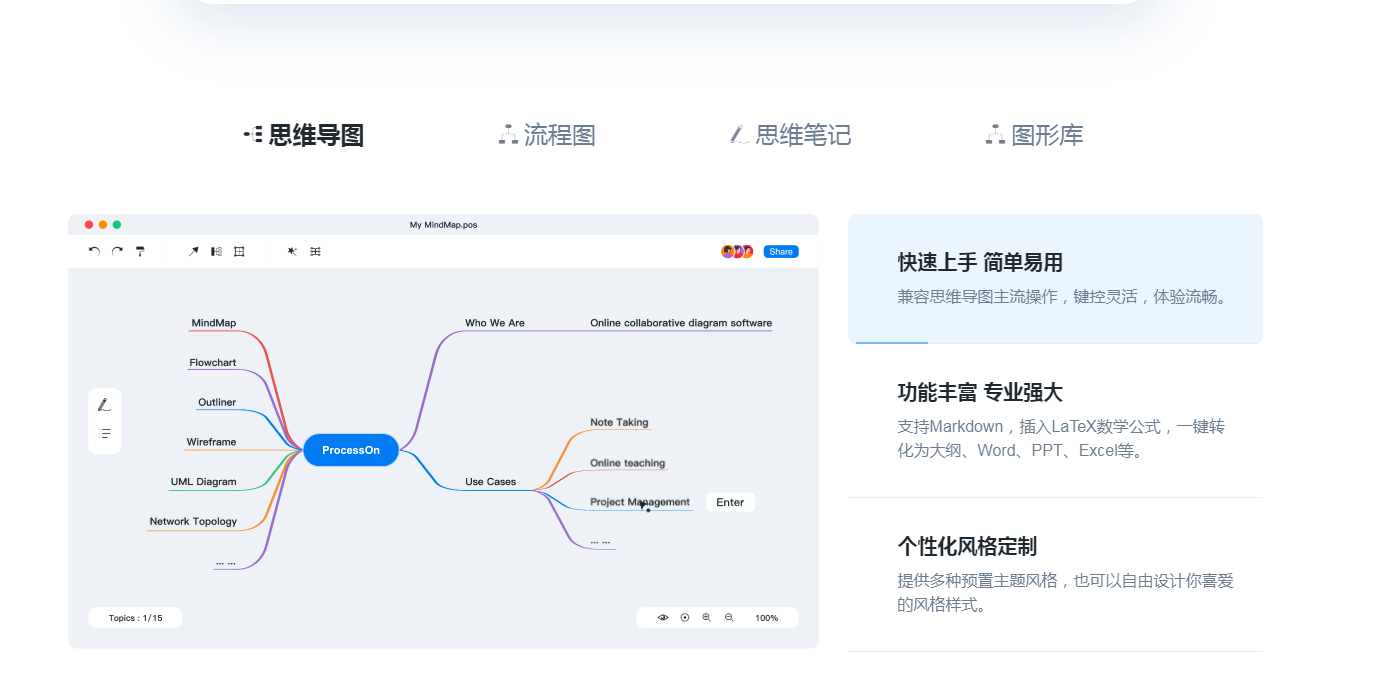This screenshot has width=1388, height=683.
Task: Open the 图形库 tab
Action: point(1034,135)
